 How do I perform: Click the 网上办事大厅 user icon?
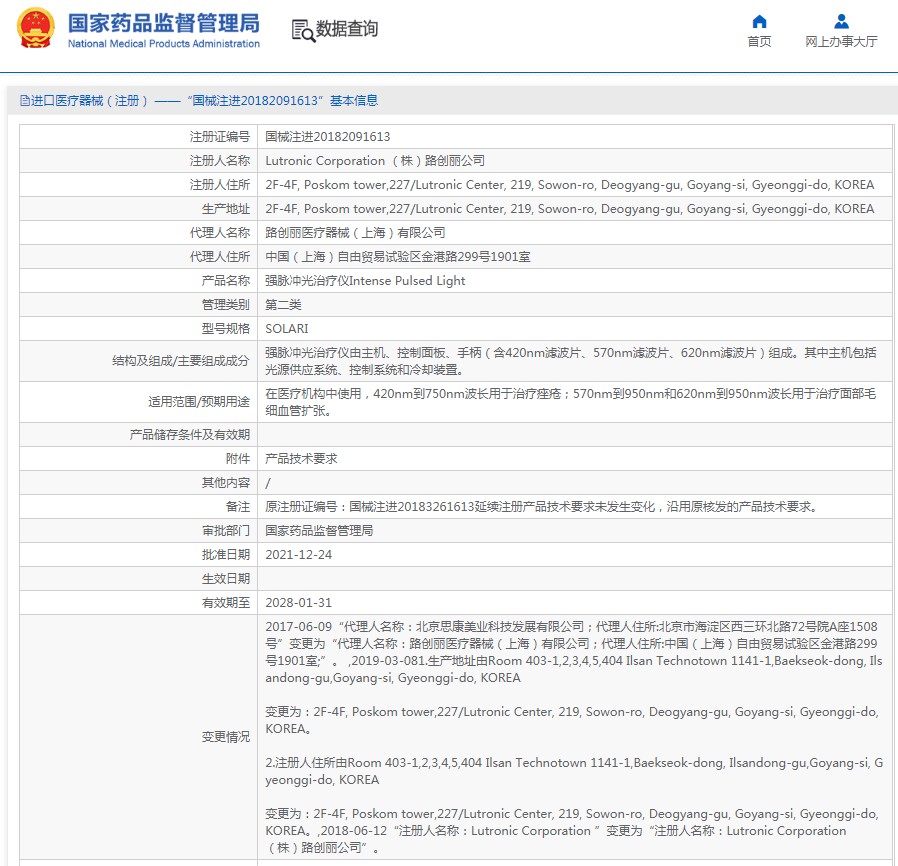click(x=841, y=22)
